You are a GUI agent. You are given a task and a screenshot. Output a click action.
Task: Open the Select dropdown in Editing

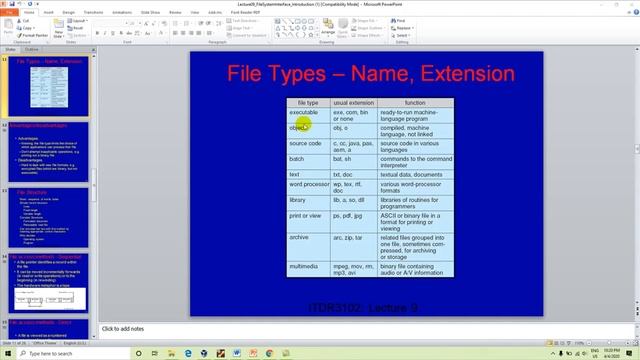(400, 36)
